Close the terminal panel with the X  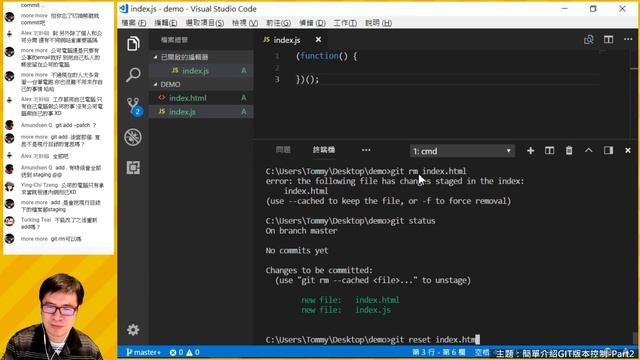[x=628, y=151]
